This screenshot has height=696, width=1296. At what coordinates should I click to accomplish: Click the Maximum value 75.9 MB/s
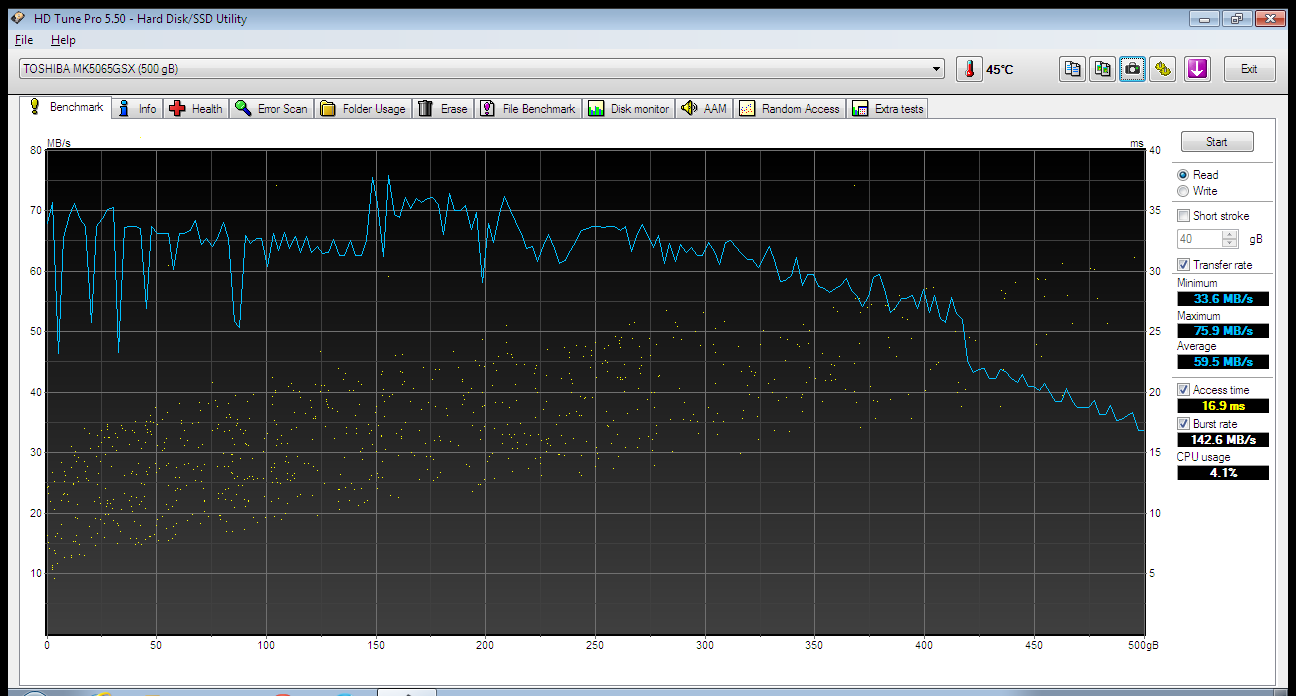1223,331
